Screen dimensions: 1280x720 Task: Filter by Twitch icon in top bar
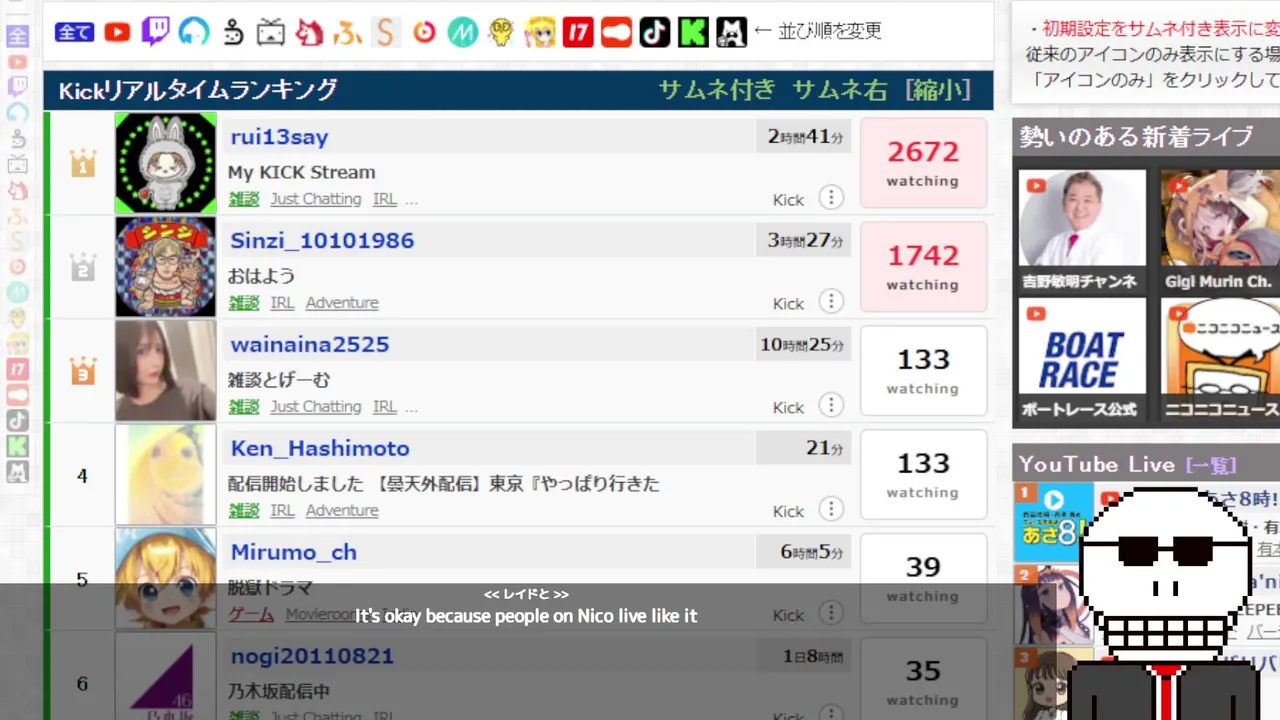[155, 32]
